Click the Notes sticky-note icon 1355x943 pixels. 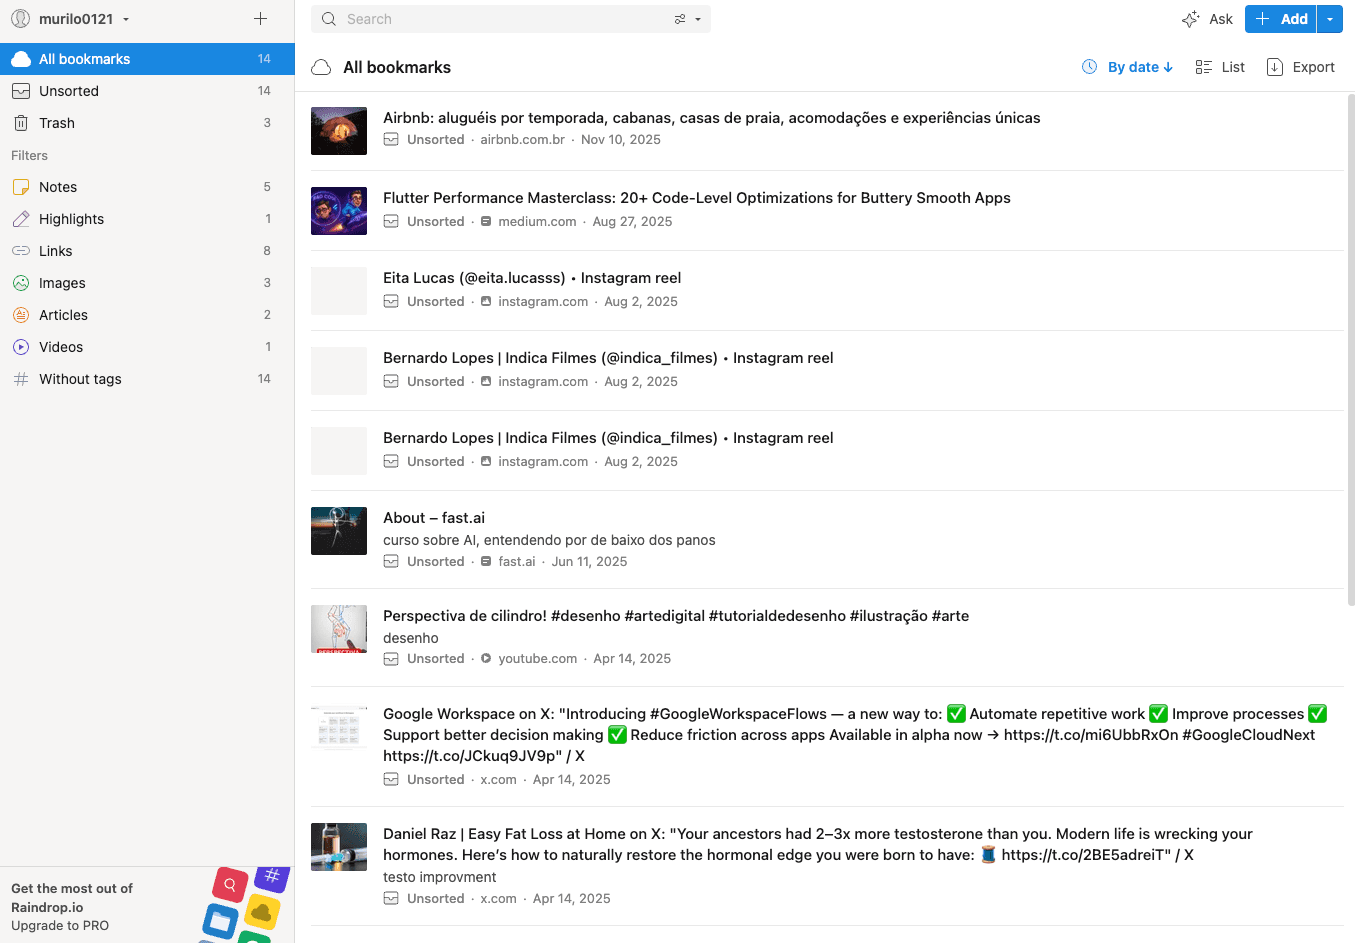point(21,187)
